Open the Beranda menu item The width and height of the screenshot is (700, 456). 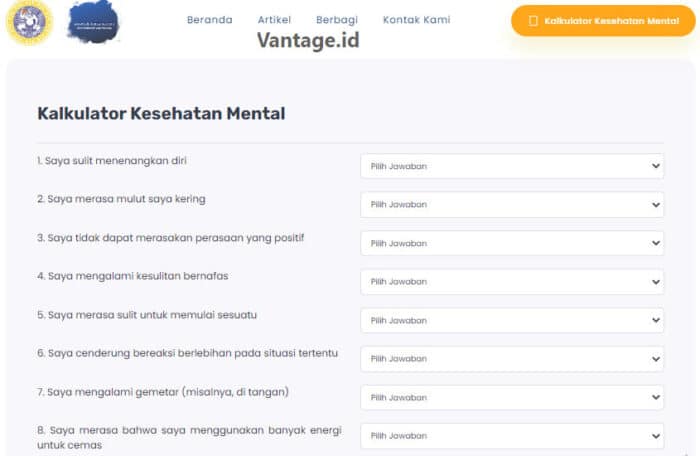tap(209, 20)
